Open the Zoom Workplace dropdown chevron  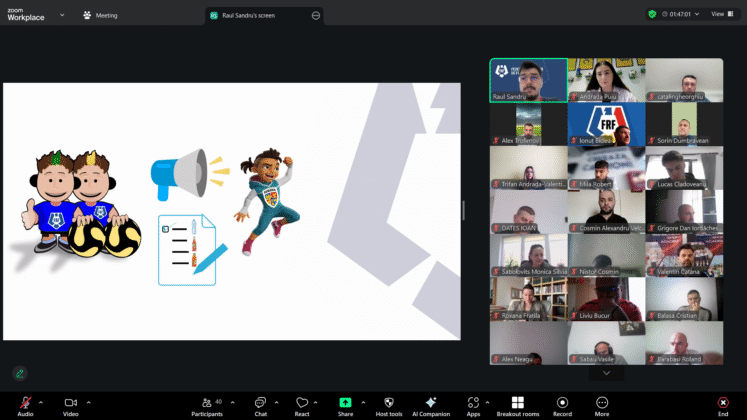coord(62,15)
